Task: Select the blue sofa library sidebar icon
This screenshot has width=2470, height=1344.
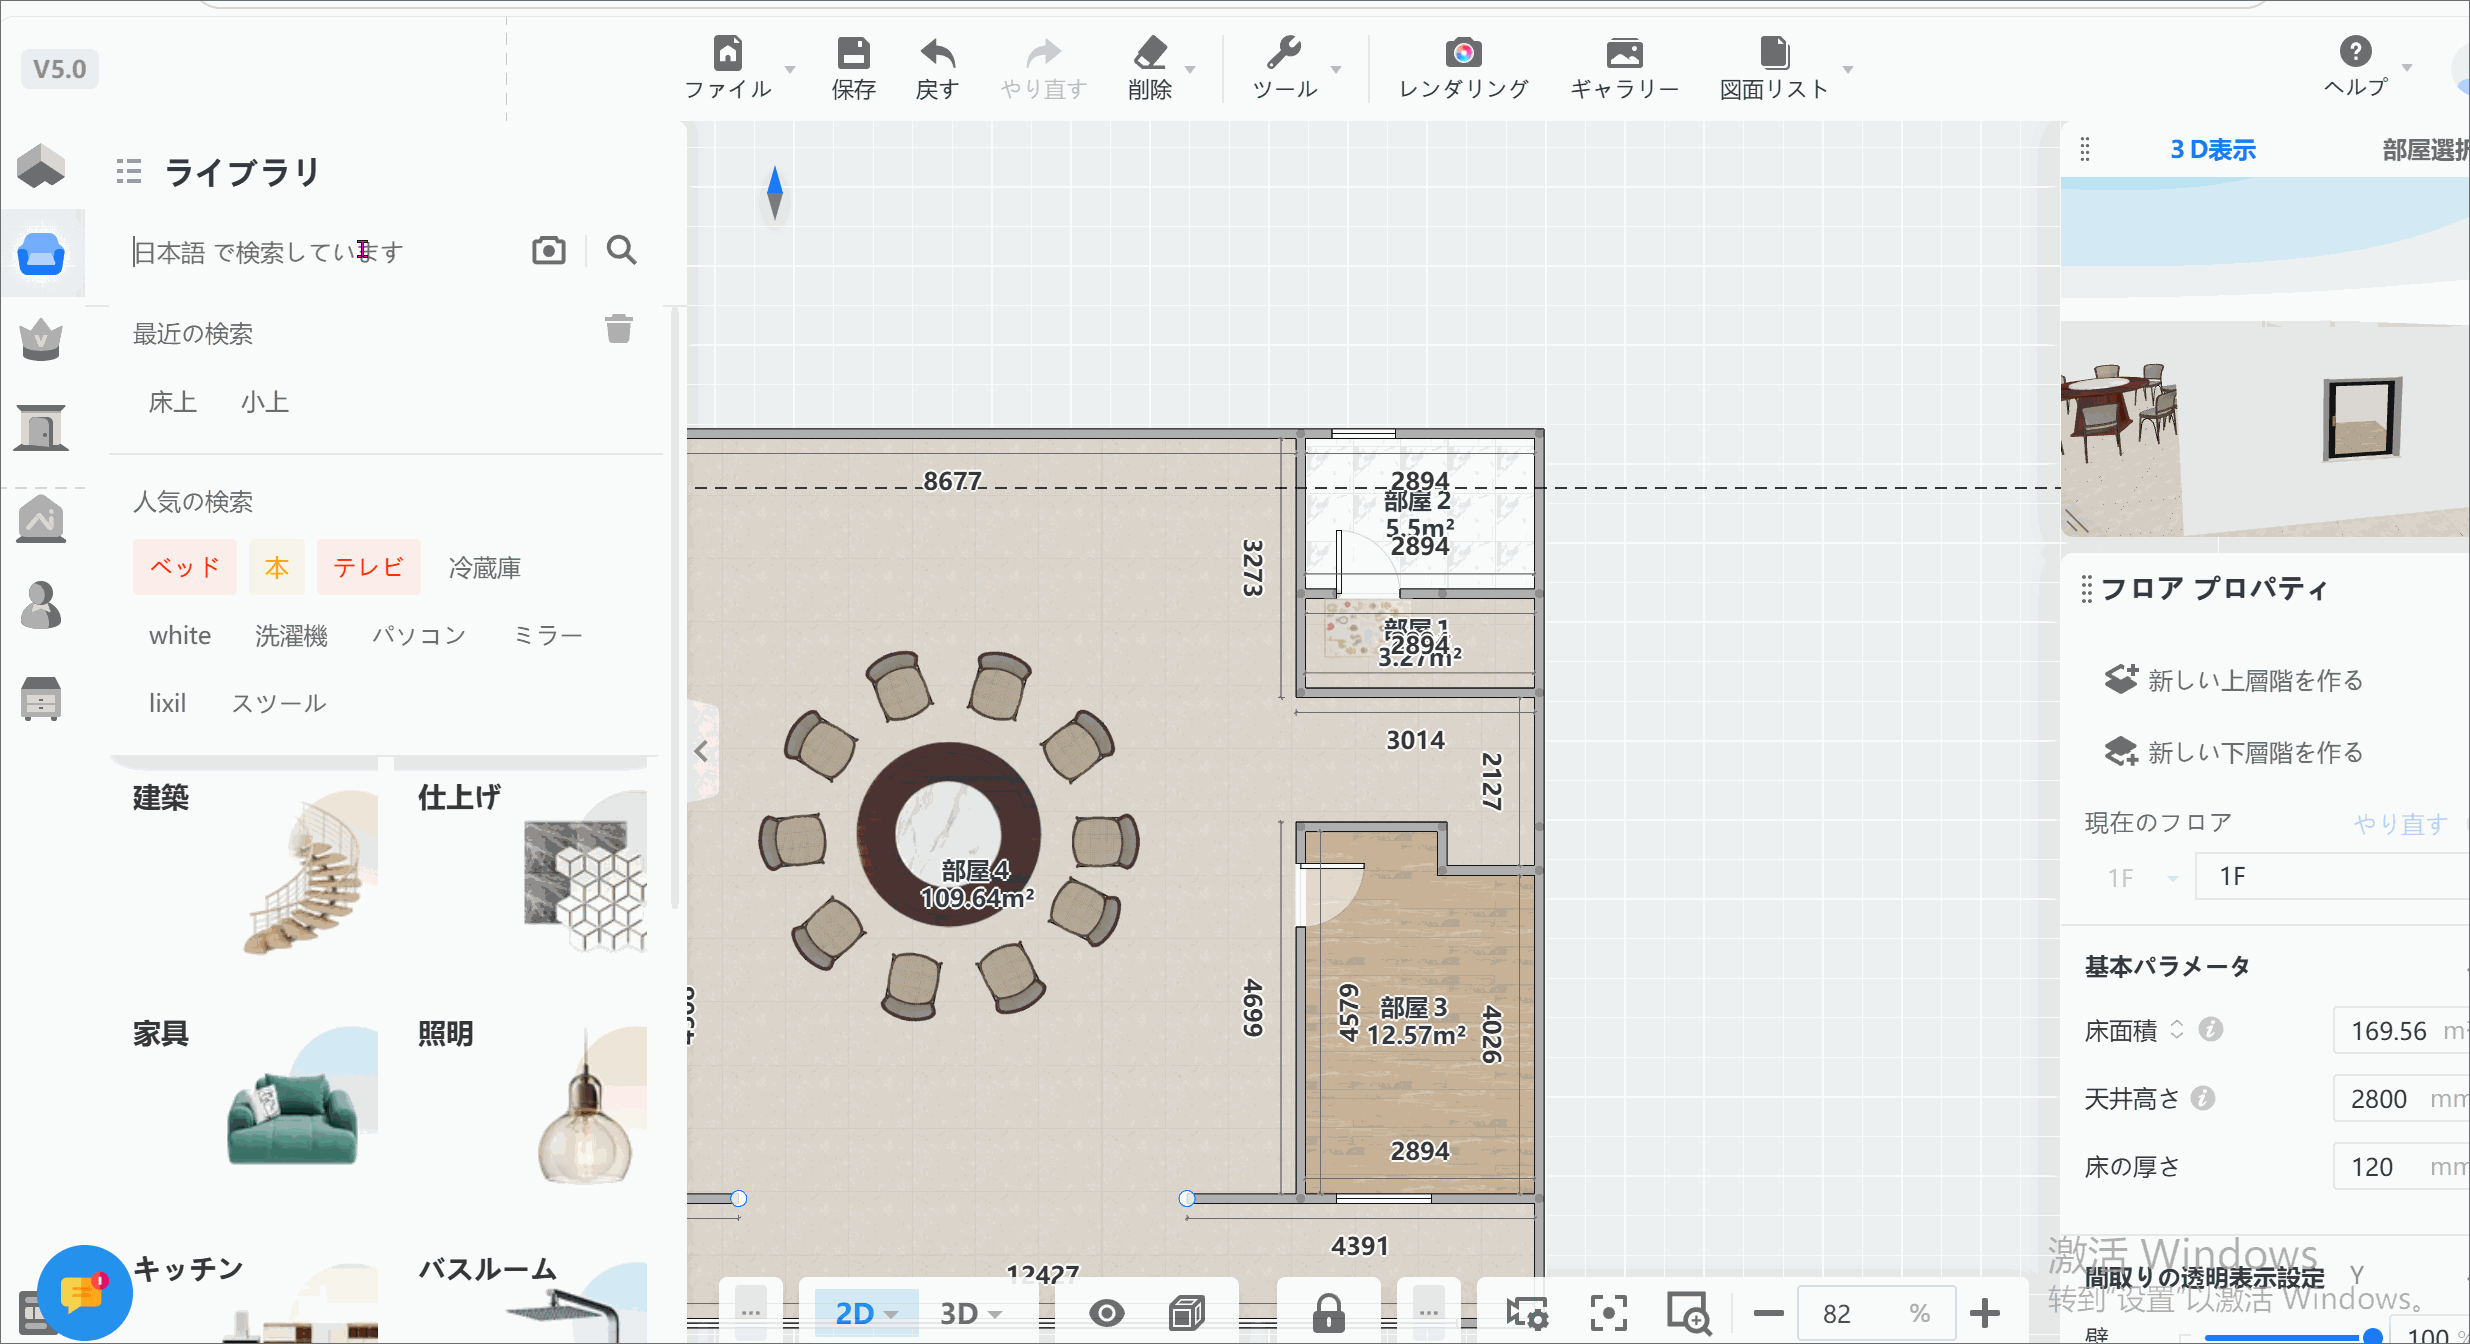Action: pos(41,253)
